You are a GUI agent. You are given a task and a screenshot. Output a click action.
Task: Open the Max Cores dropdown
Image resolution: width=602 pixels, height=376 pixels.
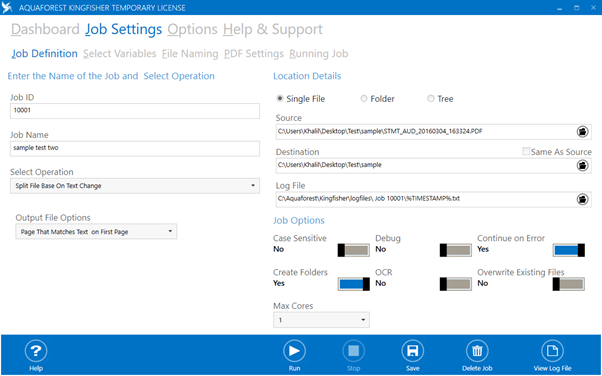click(321, 320)
